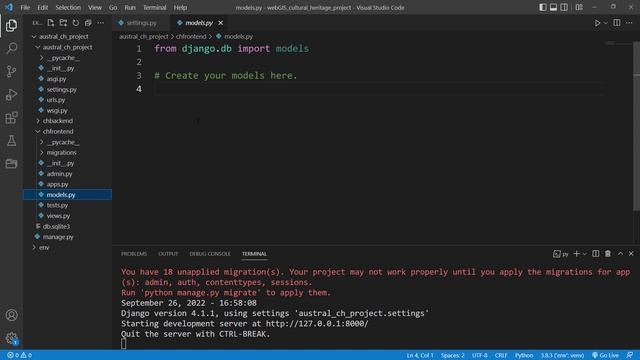Click New Folder icon in Explorer
The height and width of the screenshot is (360, 640).
pos(63,23)
